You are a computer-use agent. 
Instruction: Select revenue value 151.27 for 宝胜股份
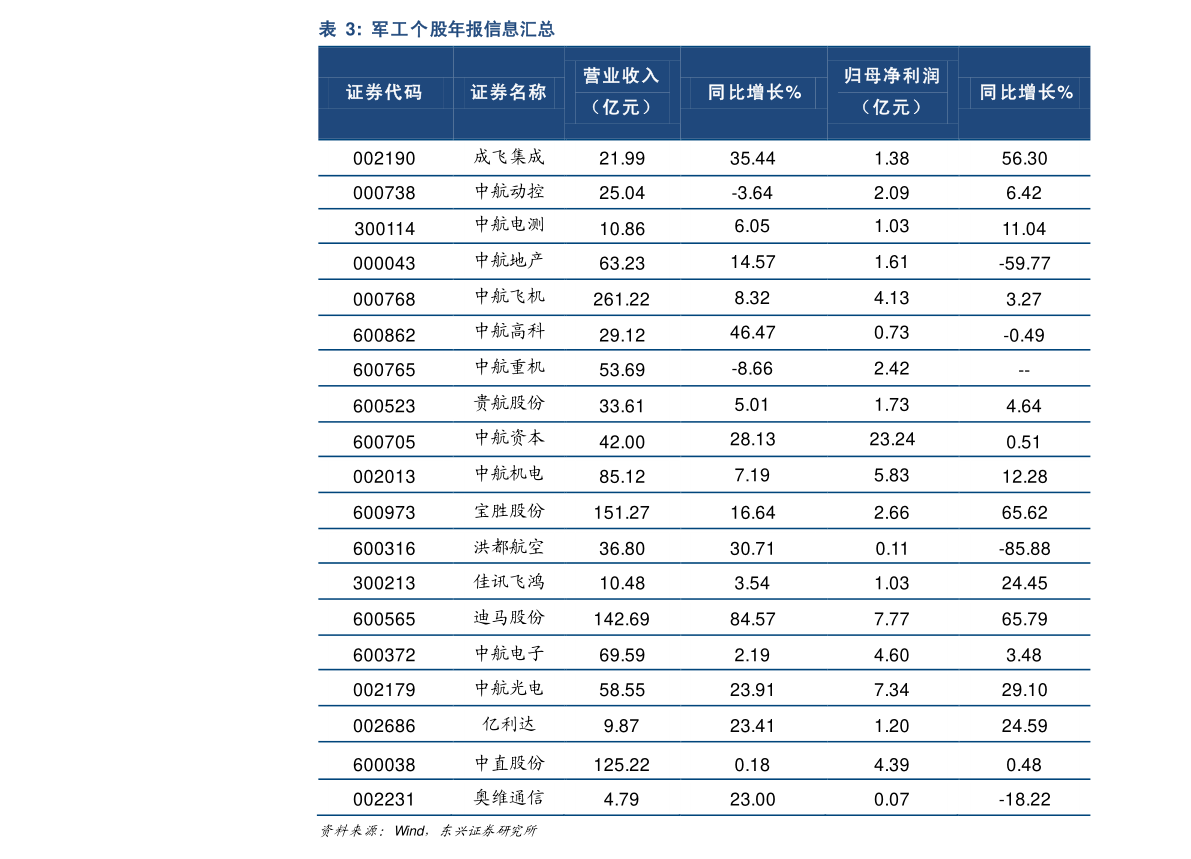[x=621, y=513]
